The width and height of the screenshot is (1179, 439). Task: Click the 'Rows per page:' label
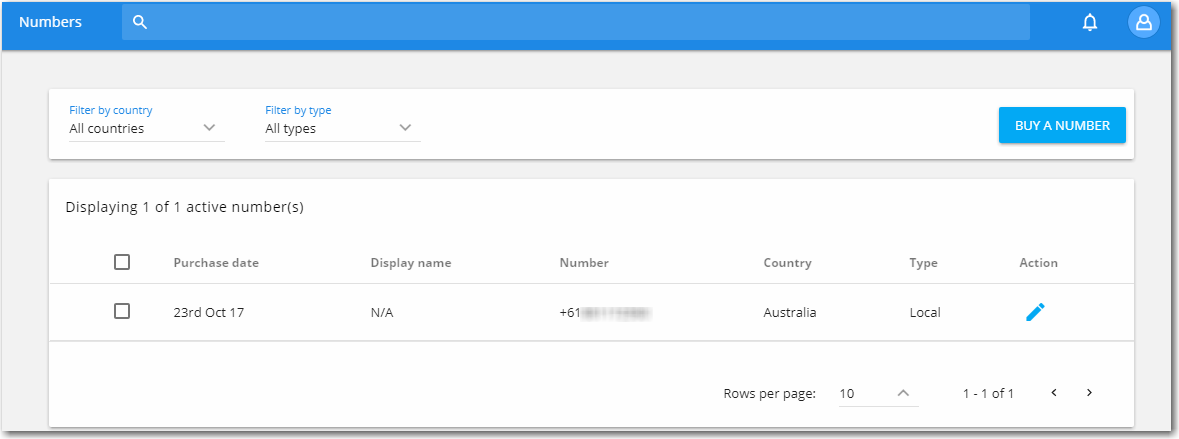[769, 394]
